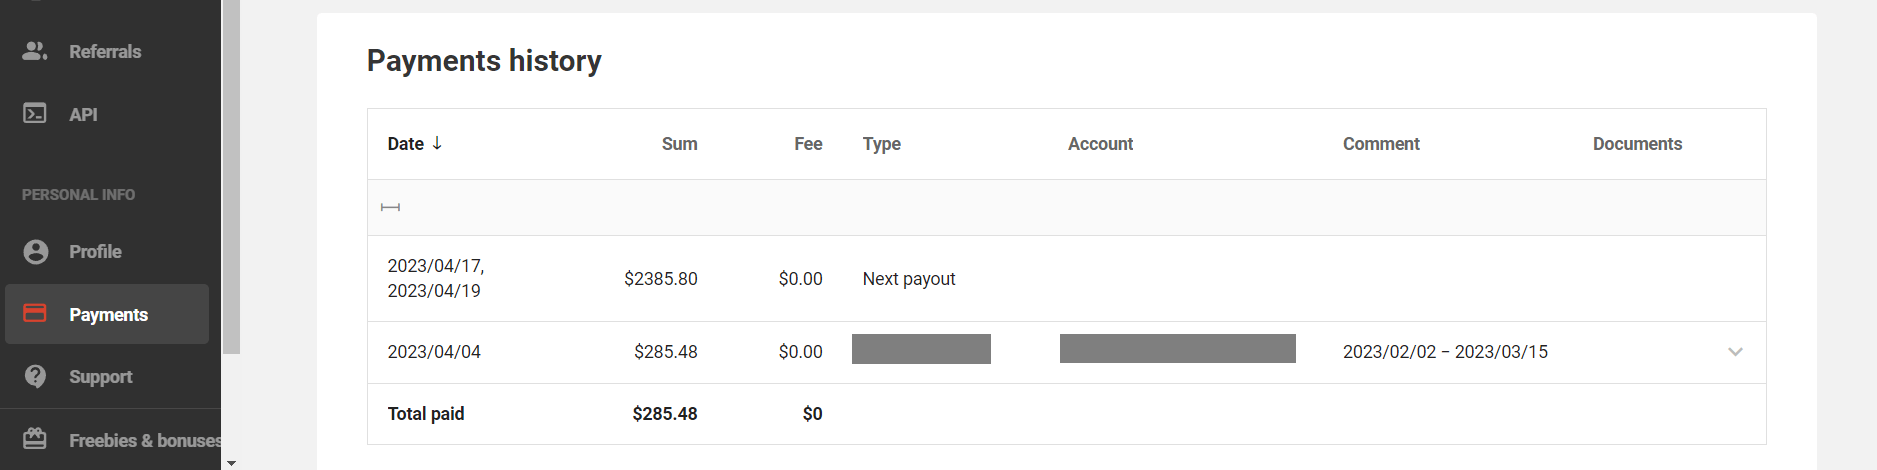Open the Profile menu label
Screen dimensions: 1877x470
point(95,252)
